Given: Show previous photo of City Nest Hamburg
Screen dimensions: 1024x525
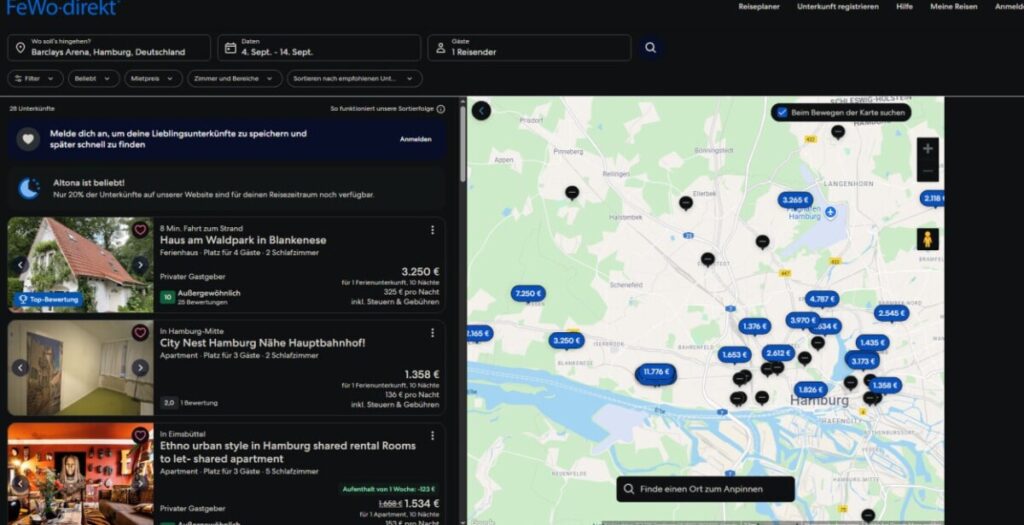Looking at the screenshot, I should (x=20, y=368).
